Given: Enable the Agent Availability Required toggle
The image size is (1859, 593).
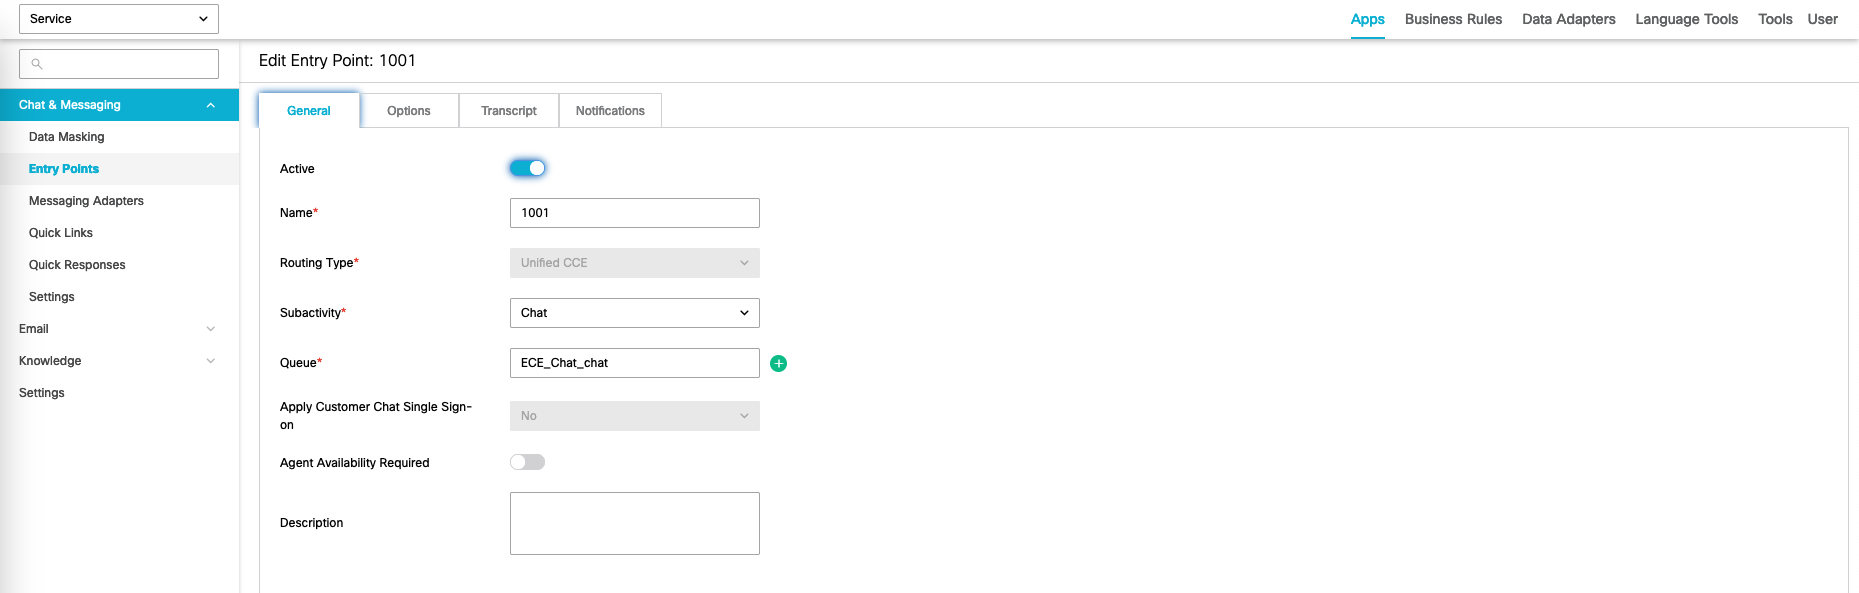Looking at the screenshot, I should (x=527, y=462).
